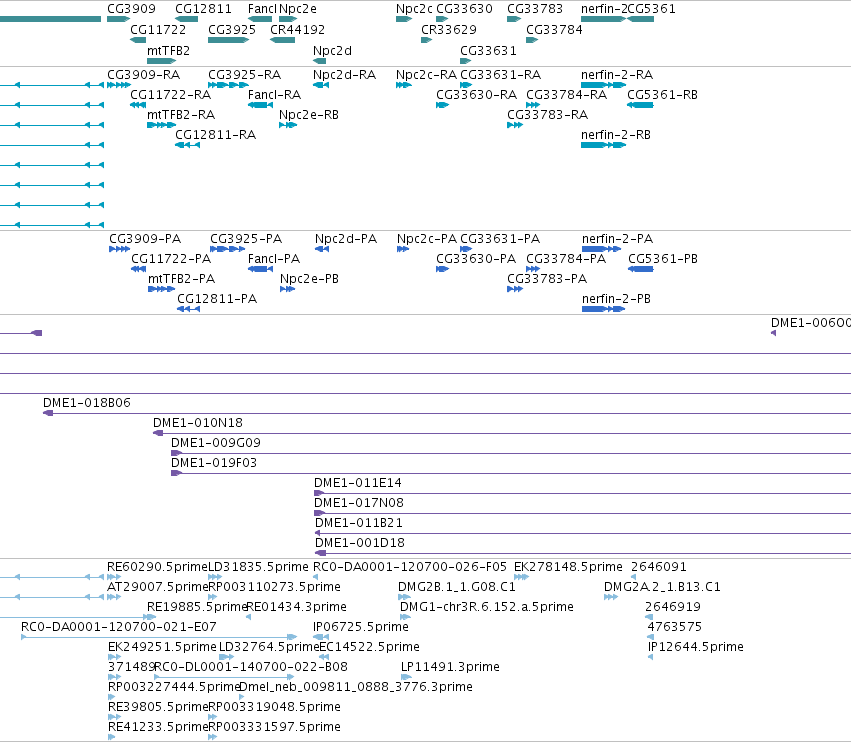Click the CG33631 gene label

pos(488,50)
